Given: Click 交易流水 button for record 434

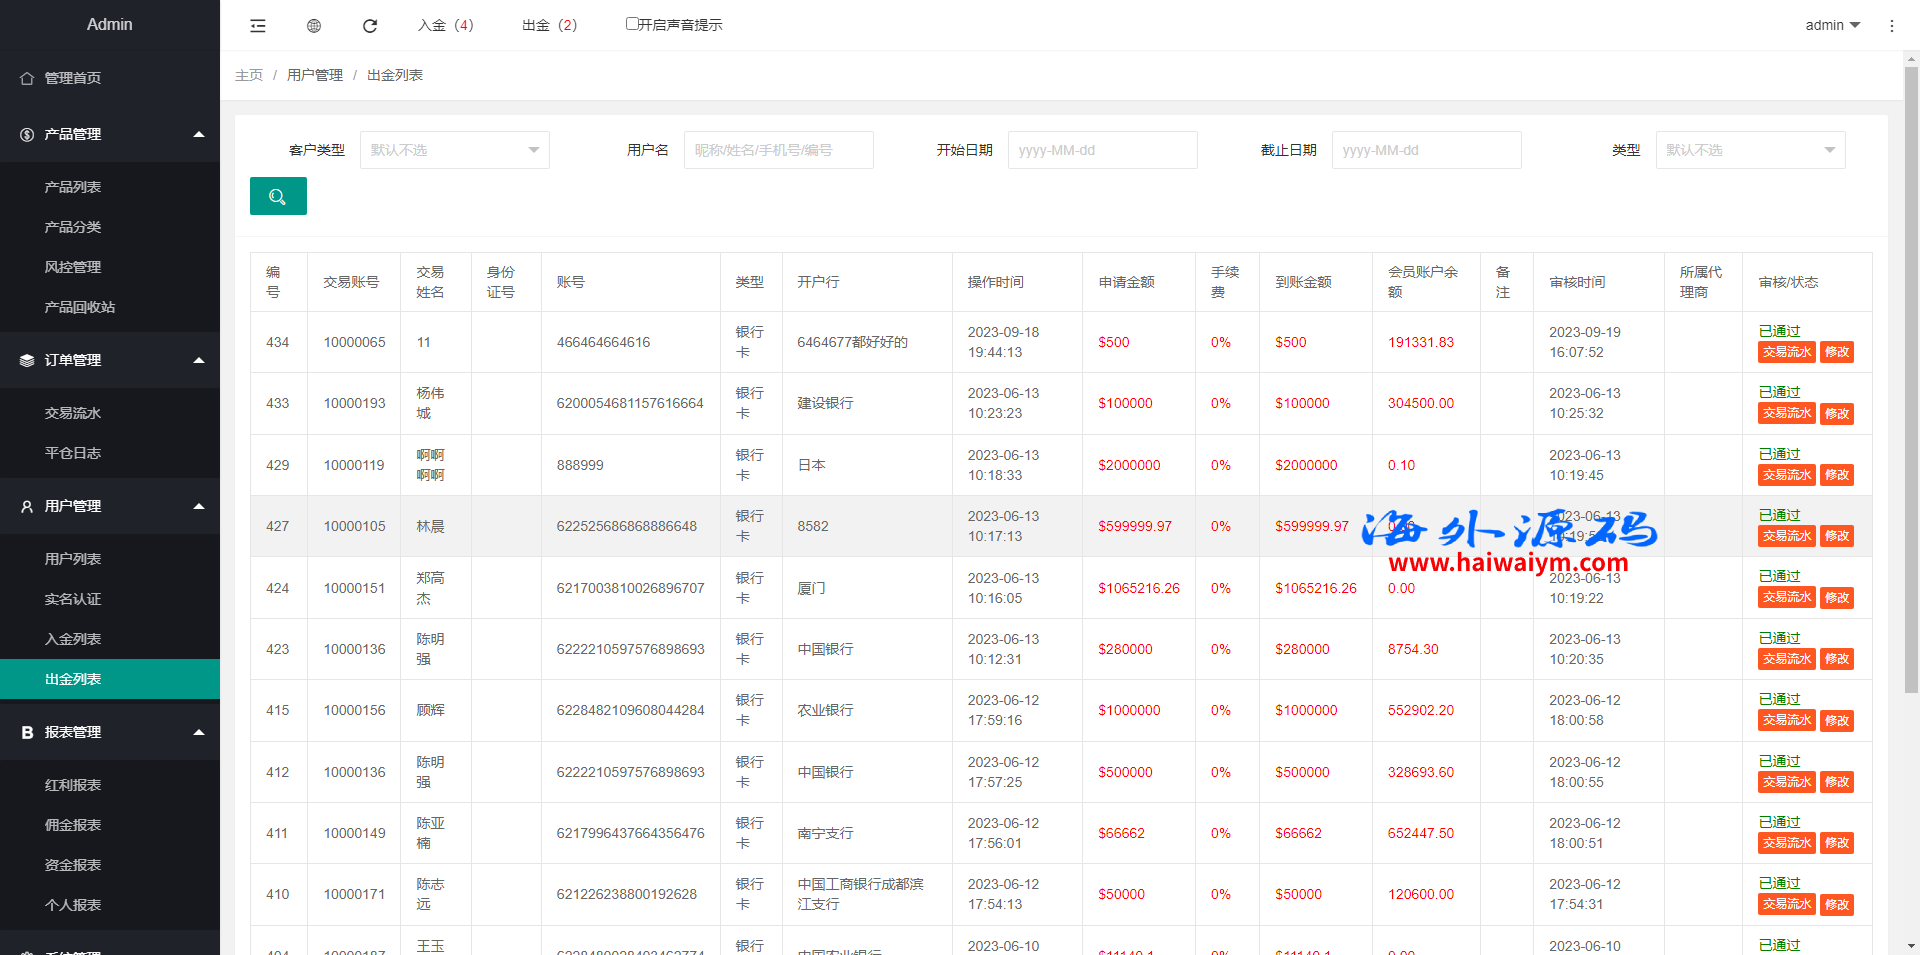Looking at the screenshot, I should [x=1786, y=352].
